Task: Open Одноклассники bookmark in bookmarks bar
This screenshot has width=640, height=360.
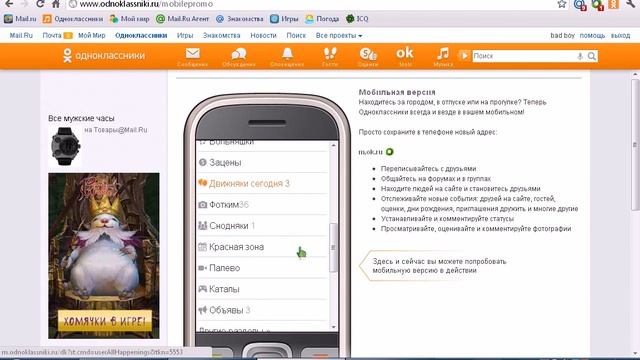Action: (x=73, y=19)
